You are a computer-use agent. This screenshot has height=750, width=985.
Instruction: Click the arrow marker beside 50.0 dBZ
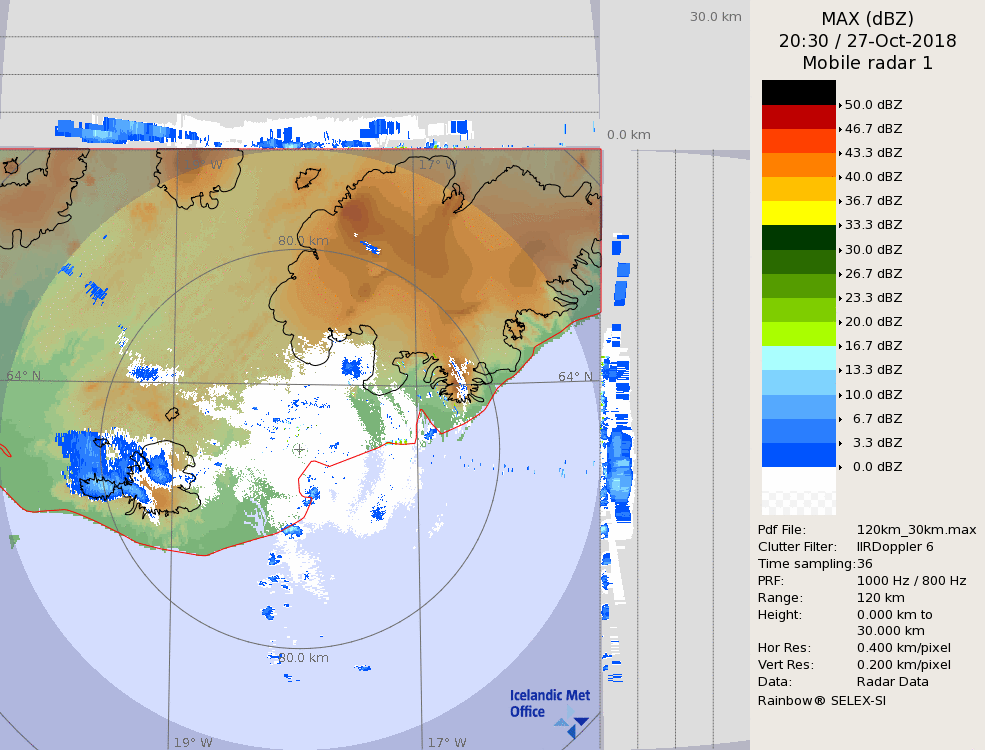(x=840, y=105)
